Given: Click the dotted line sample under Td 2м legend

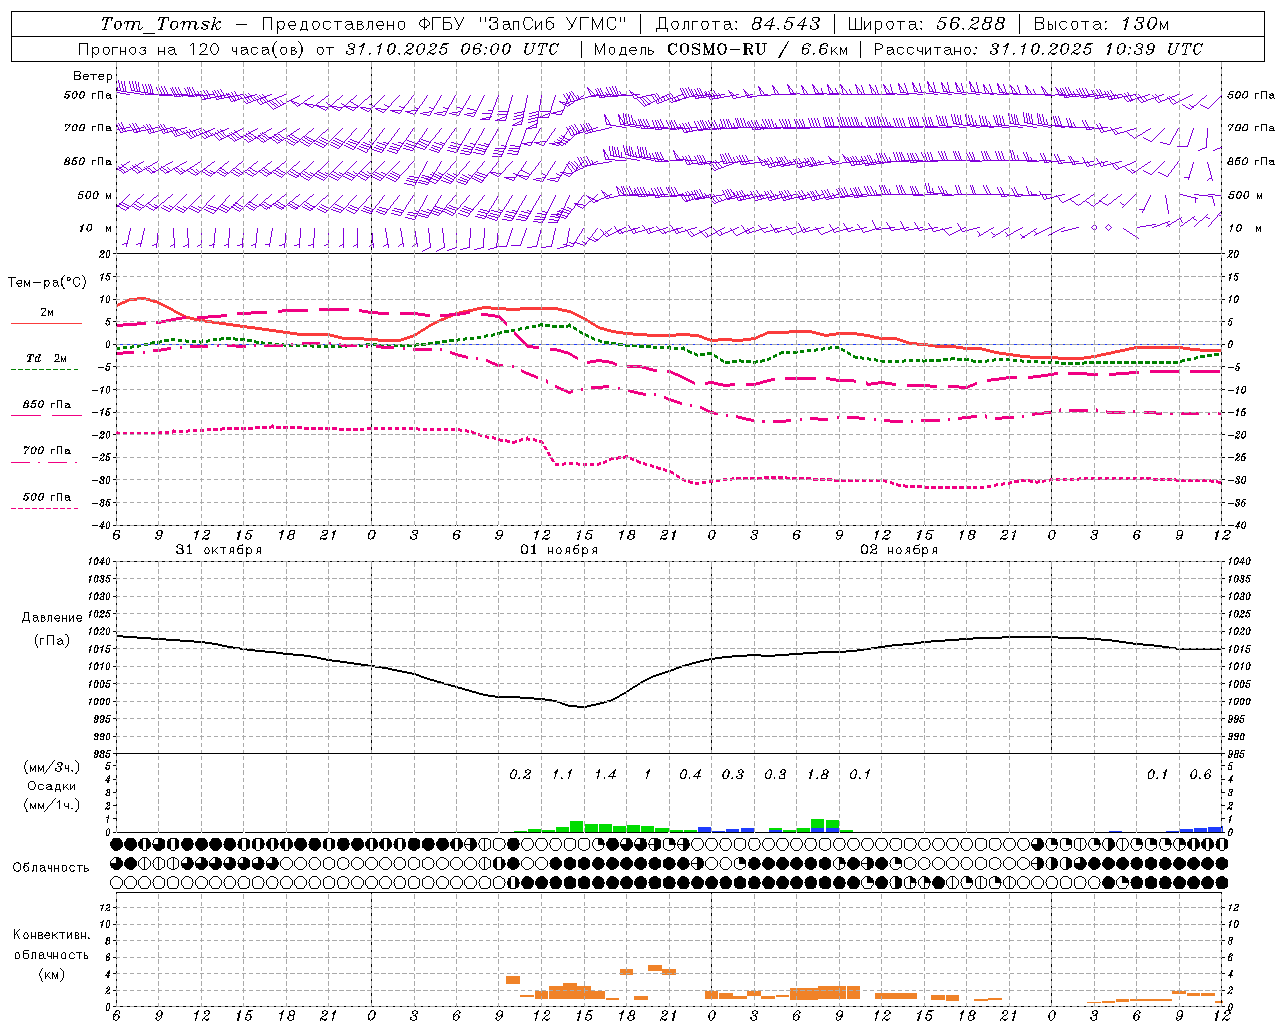Looking at the screenshot, I should click(x=44, y=370).
